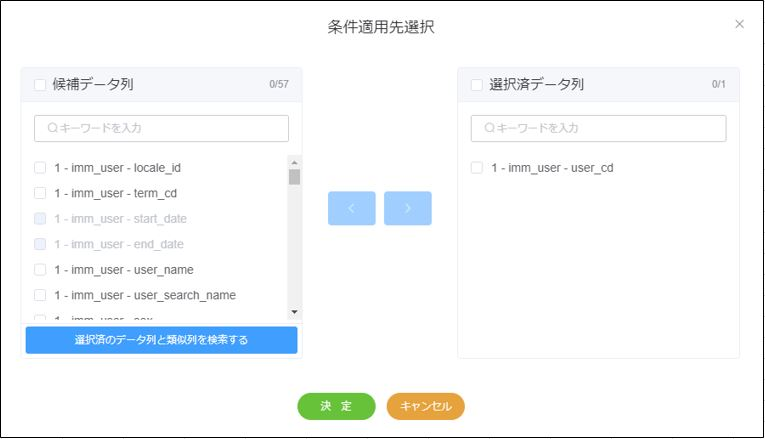Viewport: 765px width, 439px height.
Task: Click search icon in 候補データ列 keyword field
Action: [52, 128]
